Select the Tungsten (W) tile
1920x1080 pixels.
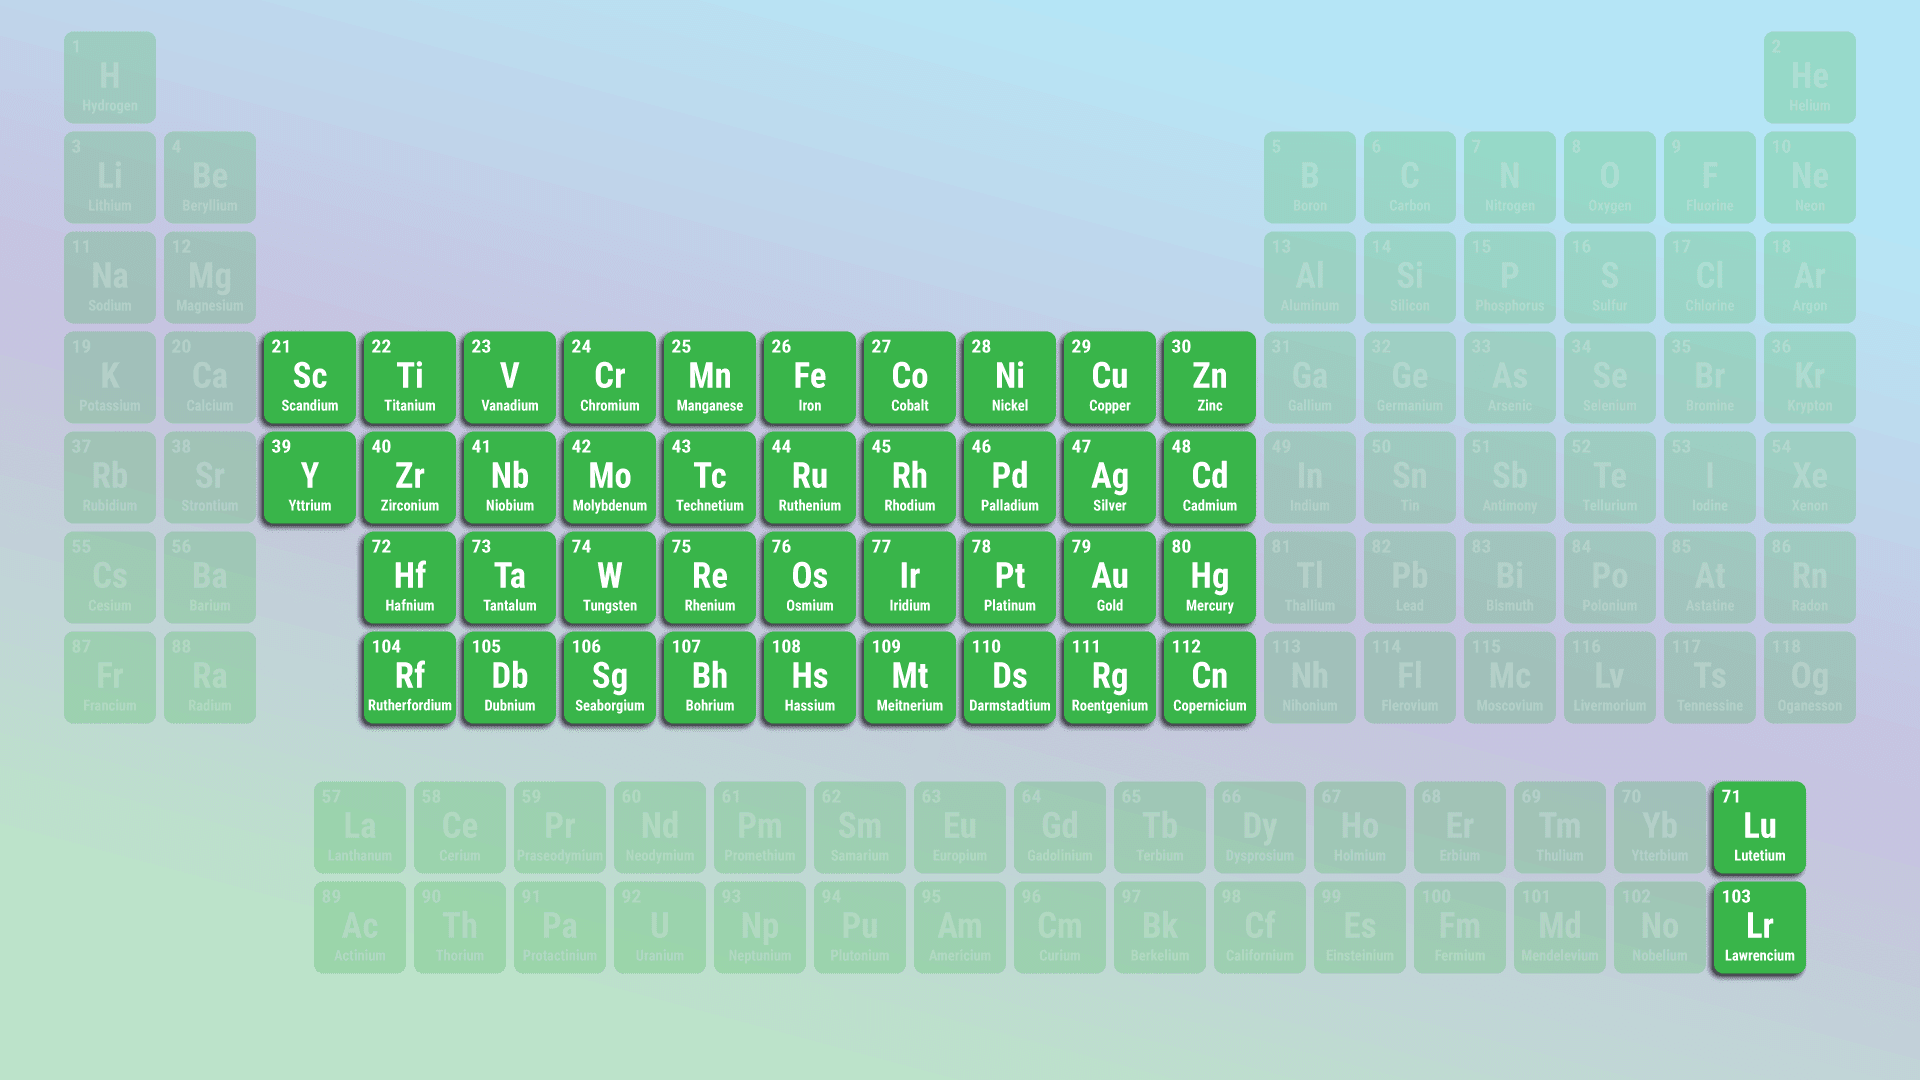pyautogui.click(x=609, y=577)
